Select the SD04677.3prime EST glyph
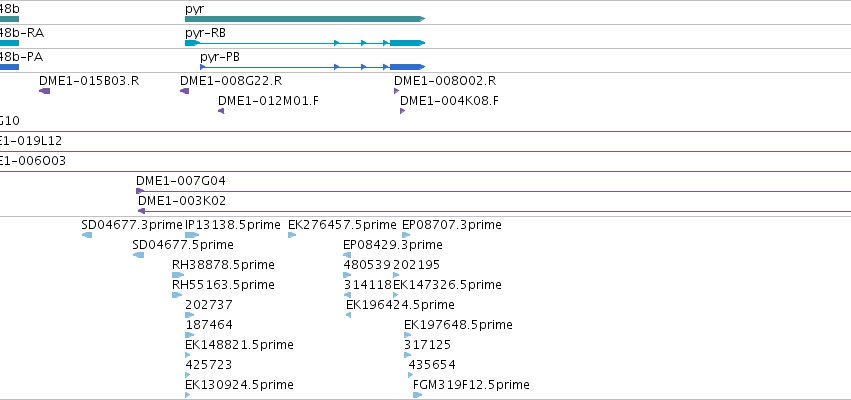Image resolution: width=851 pixels, height=400 pixels. coord(87,235)
